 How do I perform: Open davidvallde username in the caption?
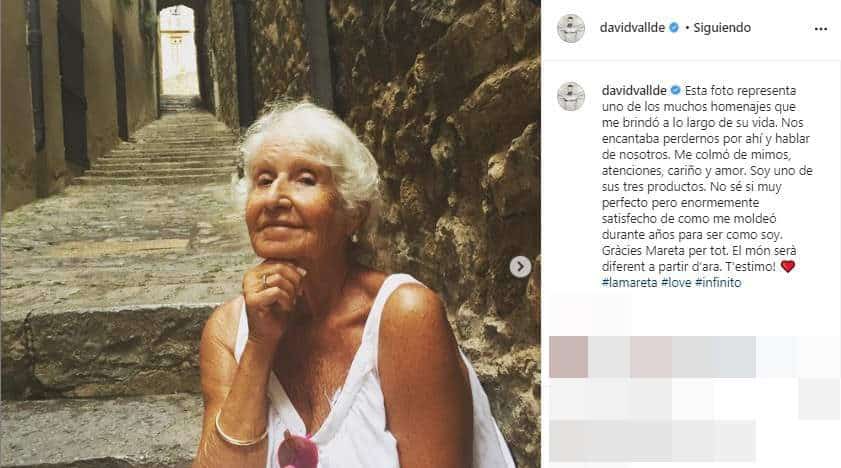[634, 90]
